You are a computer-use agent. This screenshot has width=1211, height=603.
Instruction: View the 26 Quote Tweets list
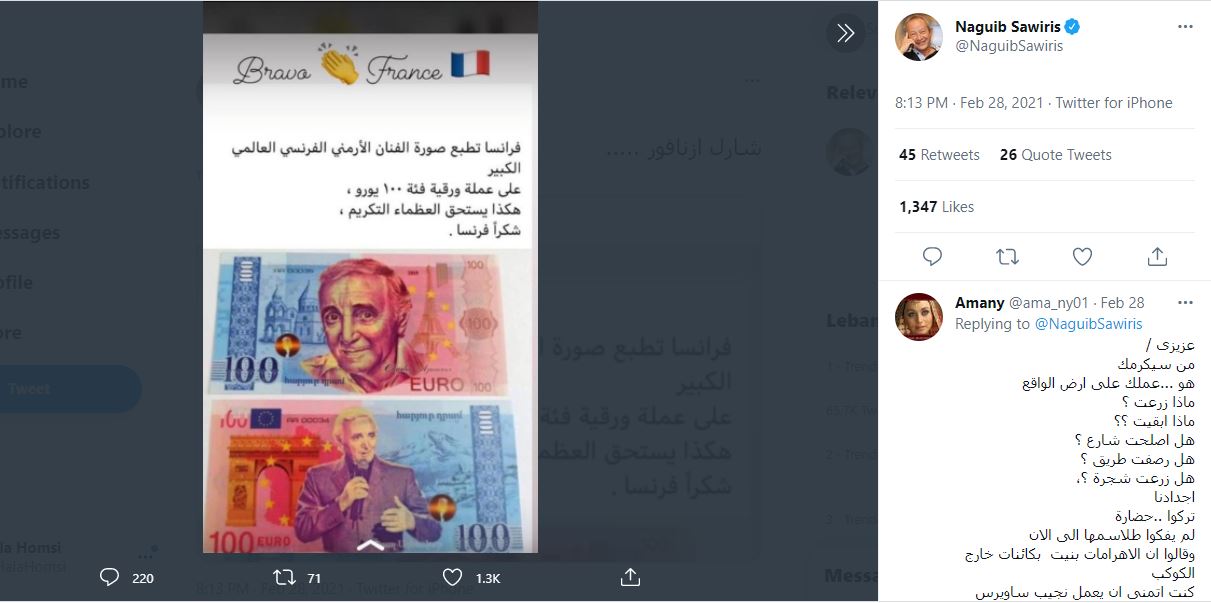click(1055, 155)
